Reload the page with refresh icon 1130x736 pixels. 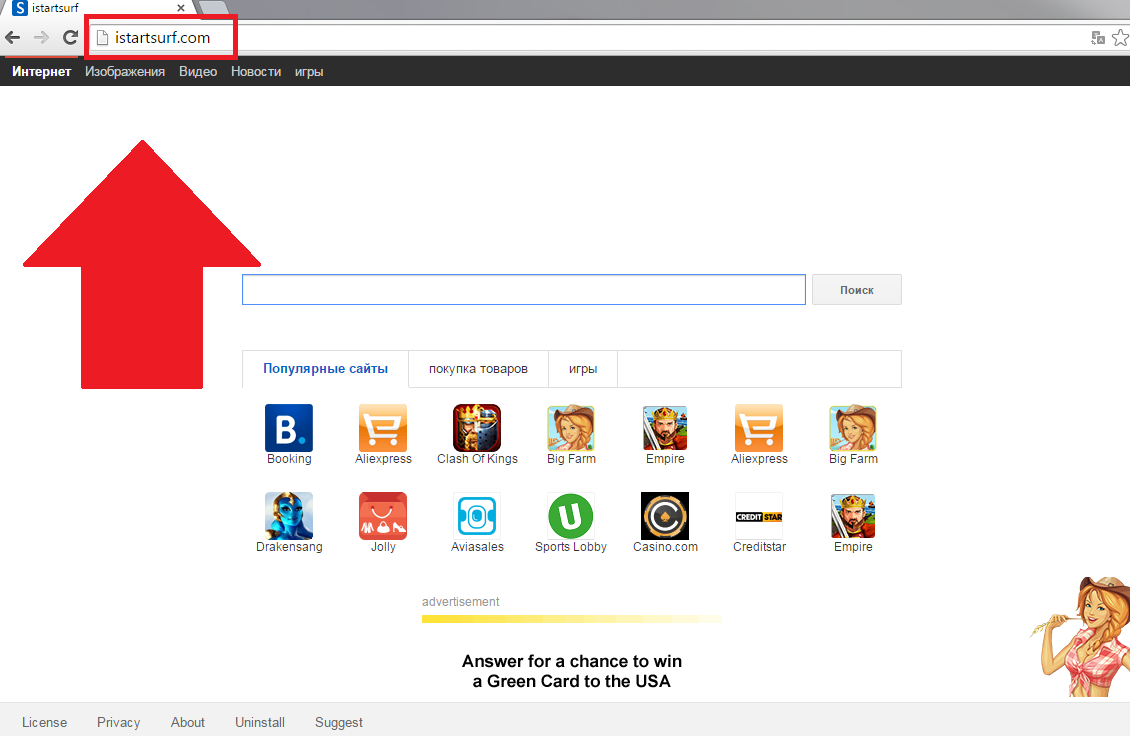pos(70,37)
